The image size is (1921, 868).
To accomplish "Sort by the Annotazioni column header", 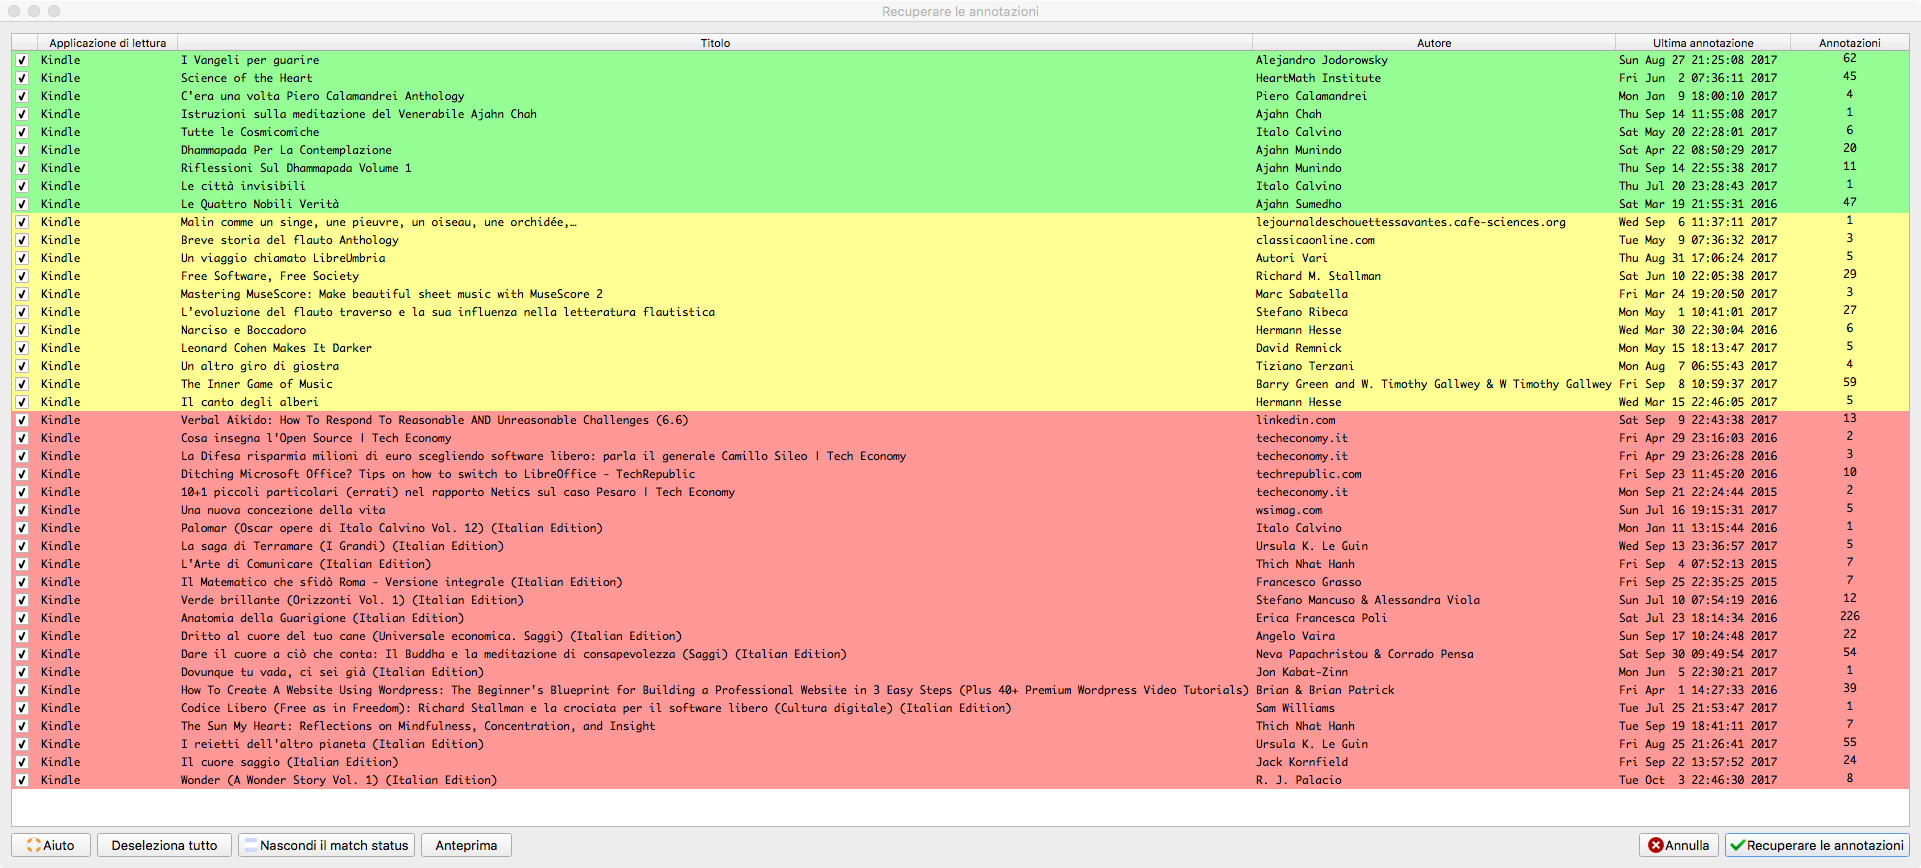I will coord(1850,43).
